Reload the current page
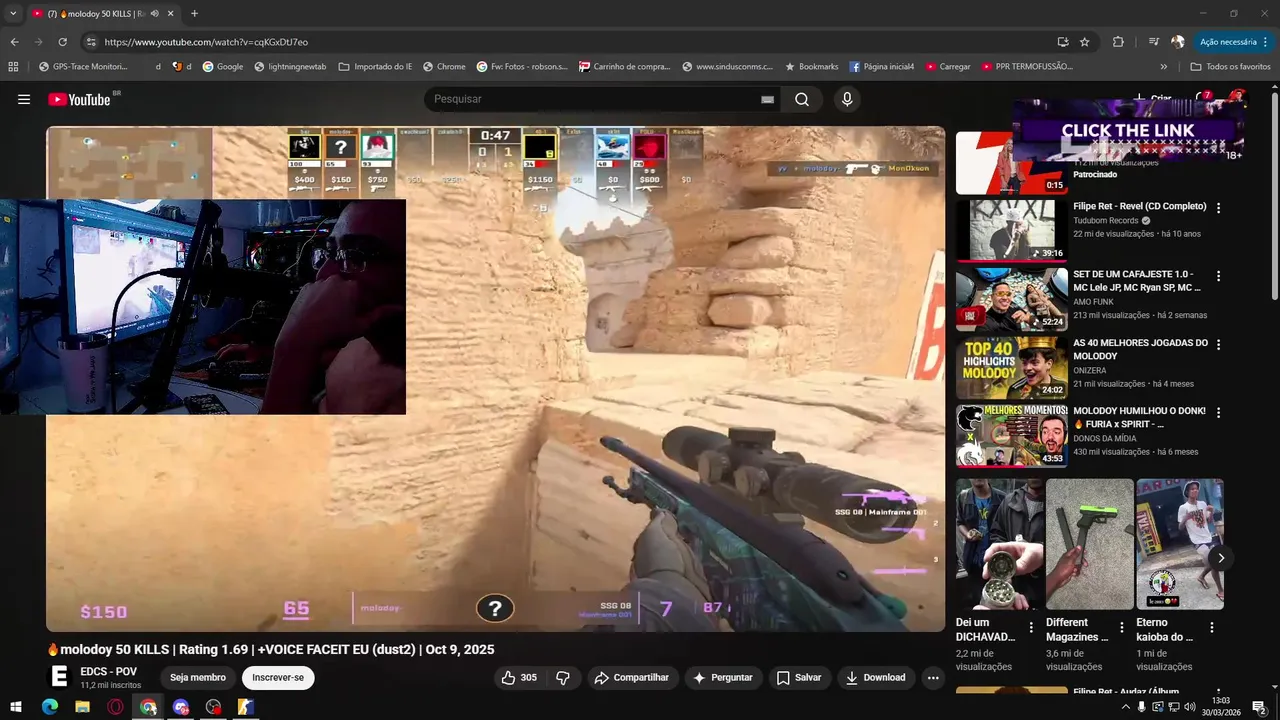This screenshot has height=720, width=1280. click(62, 42)
